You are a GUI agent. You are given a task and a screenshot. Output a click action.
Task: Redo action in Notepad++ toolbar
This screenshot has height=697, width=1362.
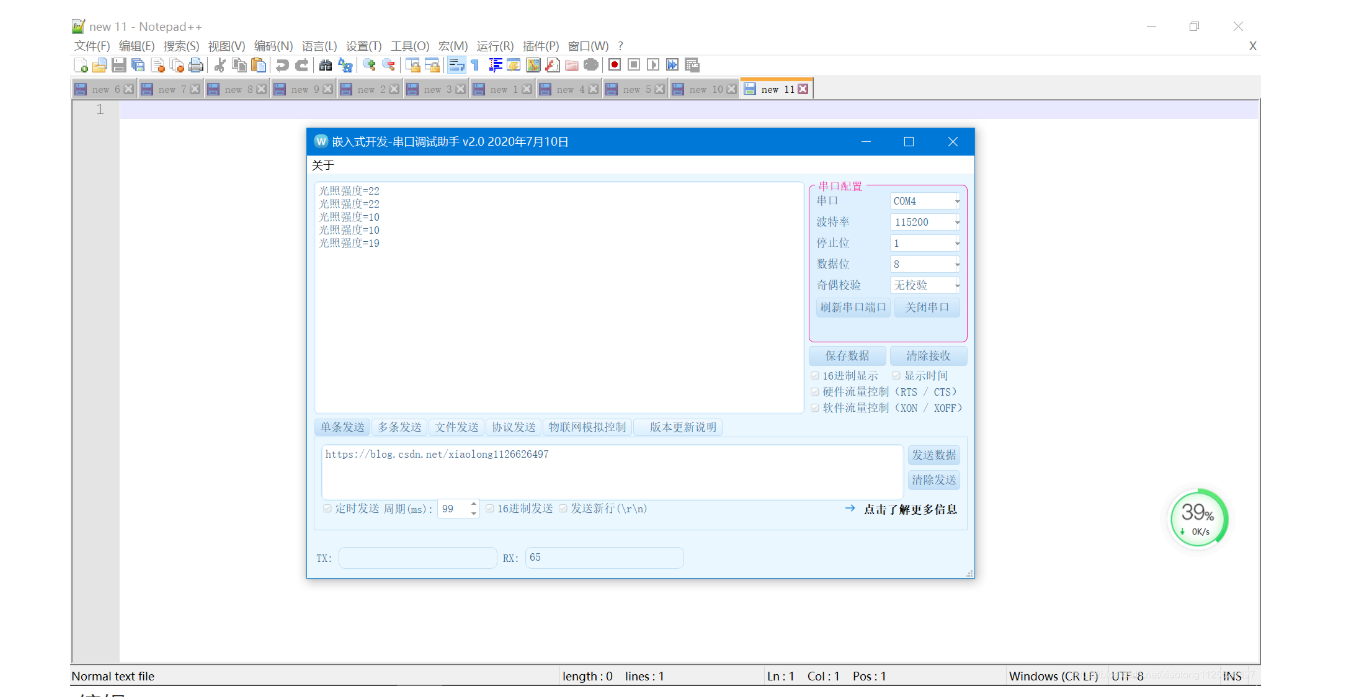[x=301, y=65]
